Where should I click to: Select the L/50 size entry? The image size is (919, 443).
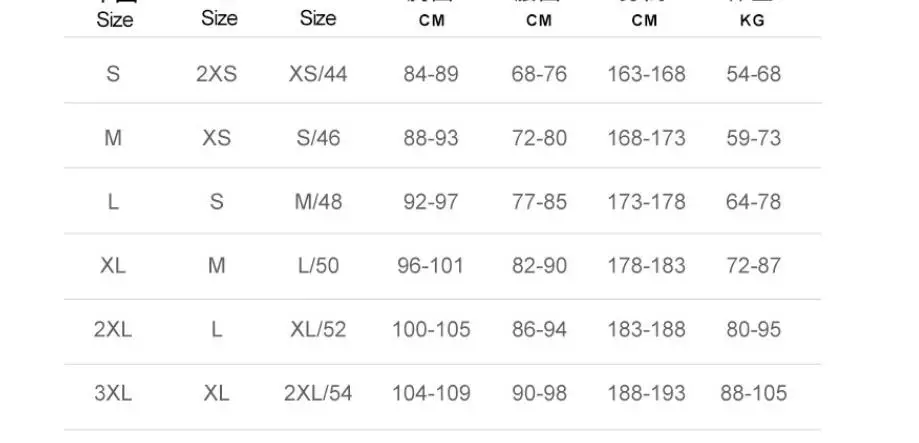tap(318, 266)
